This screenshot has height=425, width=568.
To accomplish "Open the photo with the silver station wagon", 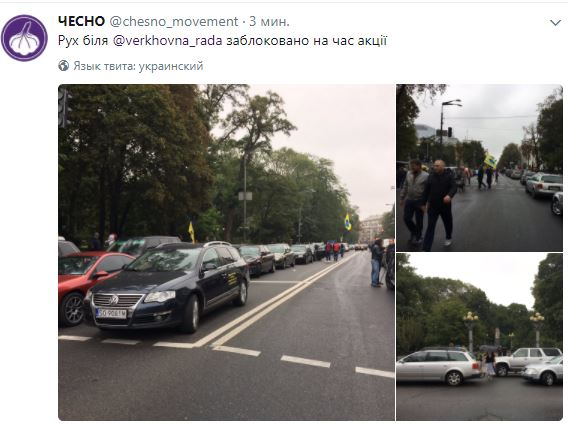I will point(479,337).
